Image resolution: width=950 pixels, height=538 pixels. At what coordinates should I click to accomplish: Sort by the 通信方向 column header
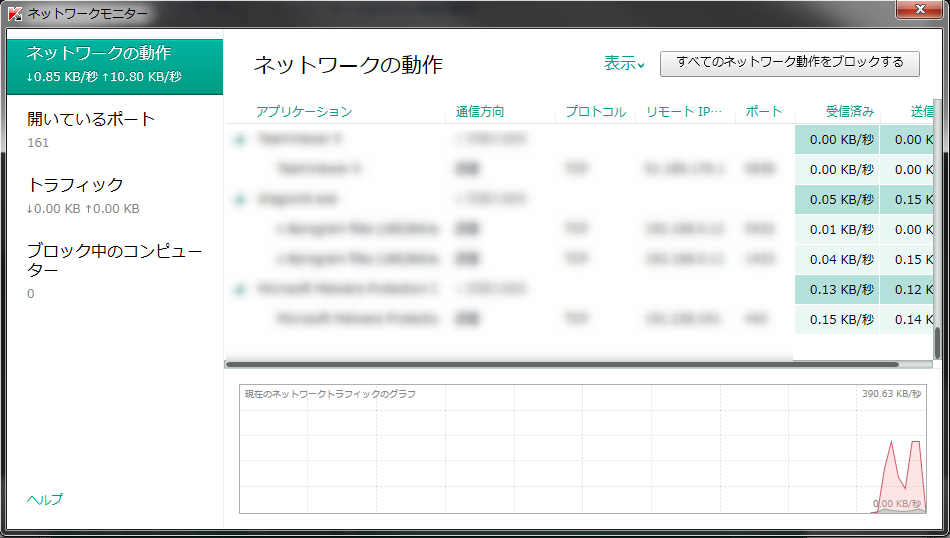tap(480, 111)
